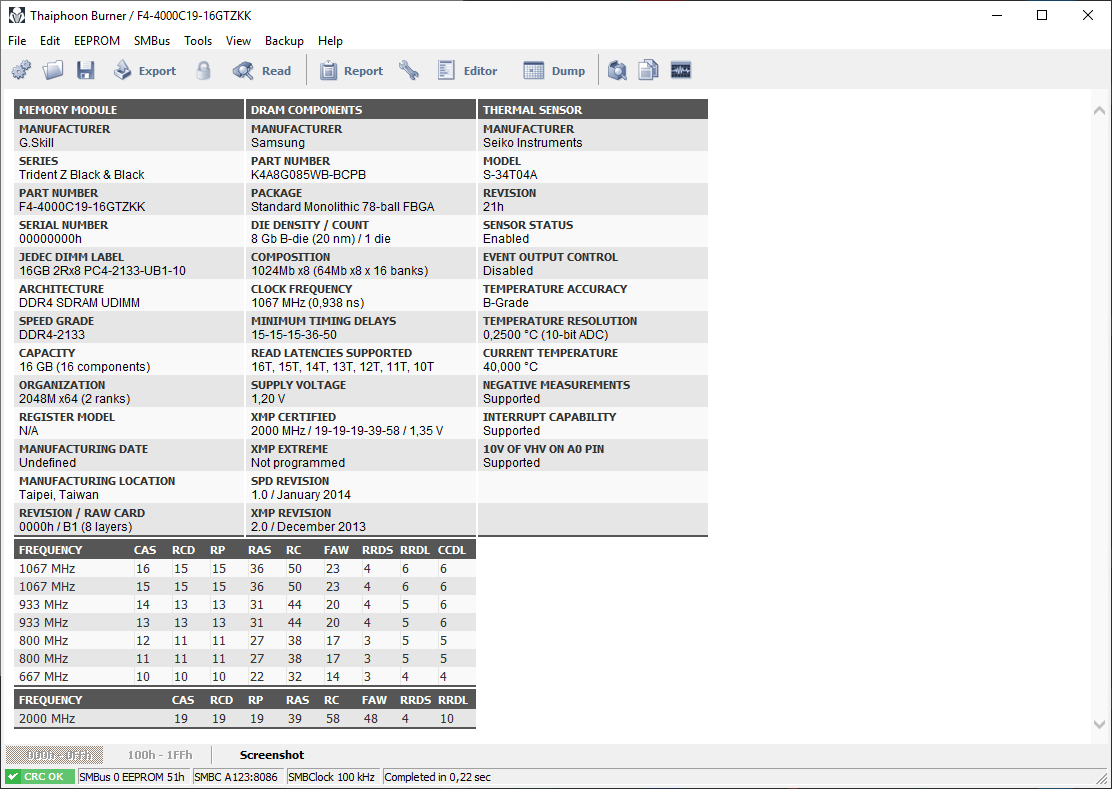Click the XMP revision 2.0 / December 2013

308,527
